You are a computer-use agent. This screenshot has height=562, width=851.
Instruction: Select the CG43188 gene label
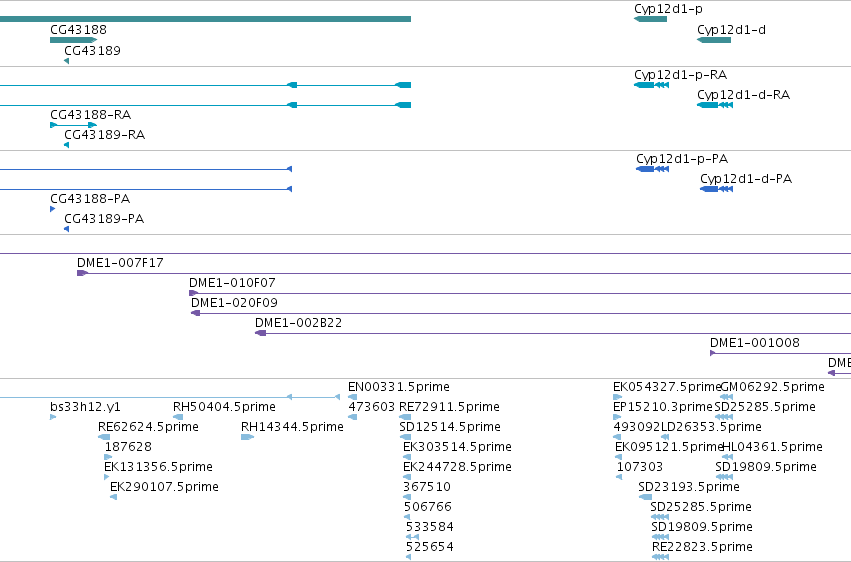(x=78, y=30)
